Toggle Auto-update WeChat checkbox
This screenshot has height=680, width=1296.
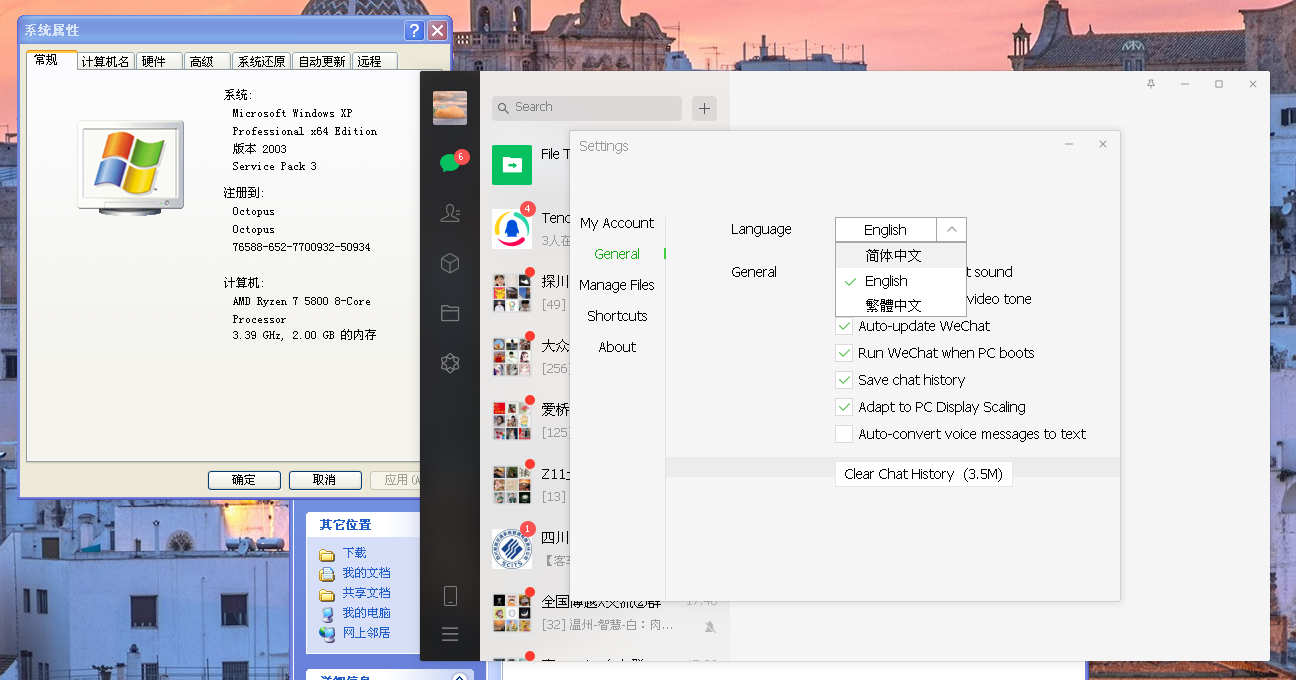click(844, 326)
